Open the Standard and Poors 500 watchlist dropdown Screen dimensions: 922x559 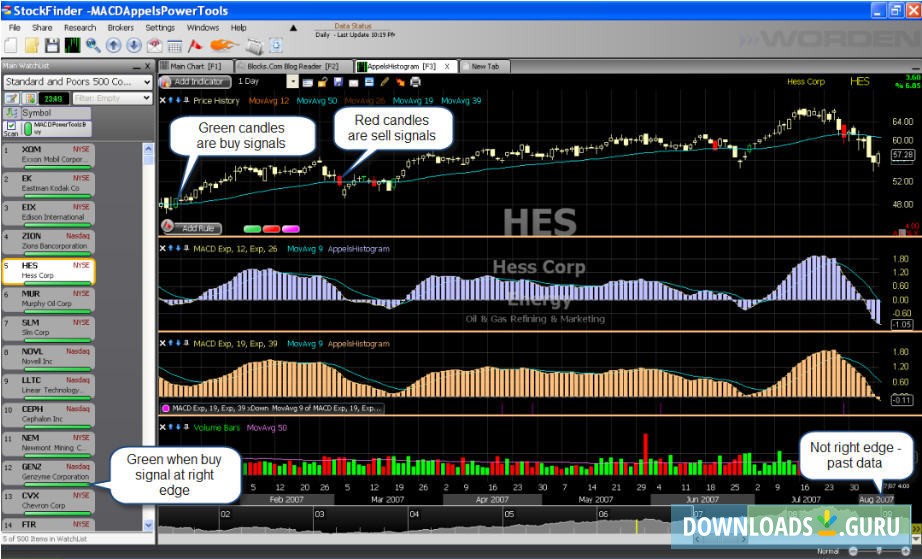point(147,82)
